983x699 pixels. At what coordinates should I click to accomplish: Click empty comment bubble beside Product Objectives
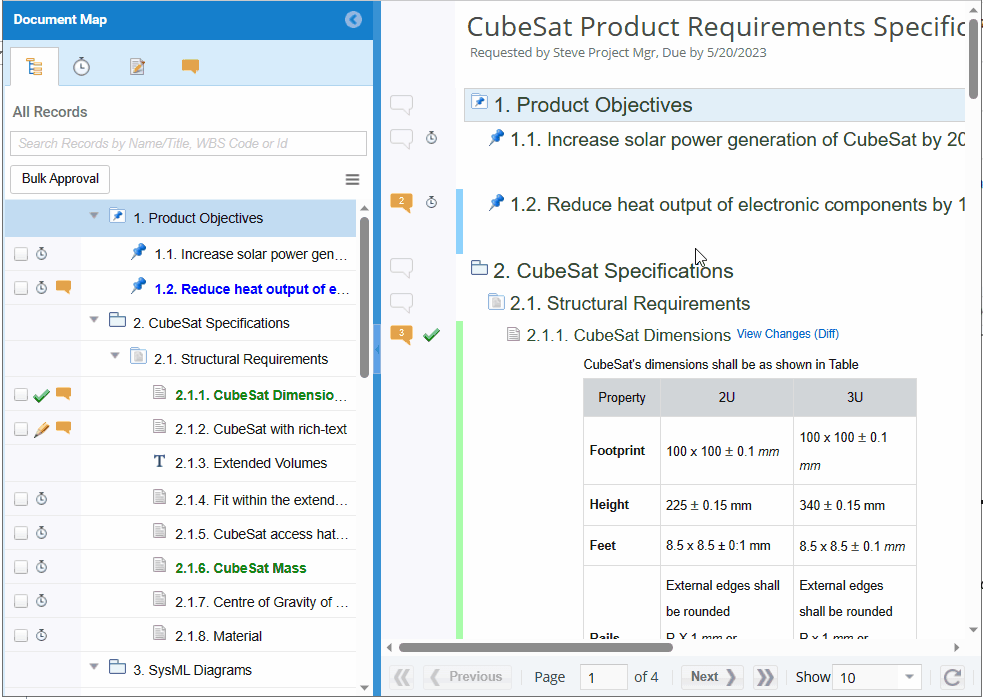coord(401,105)
